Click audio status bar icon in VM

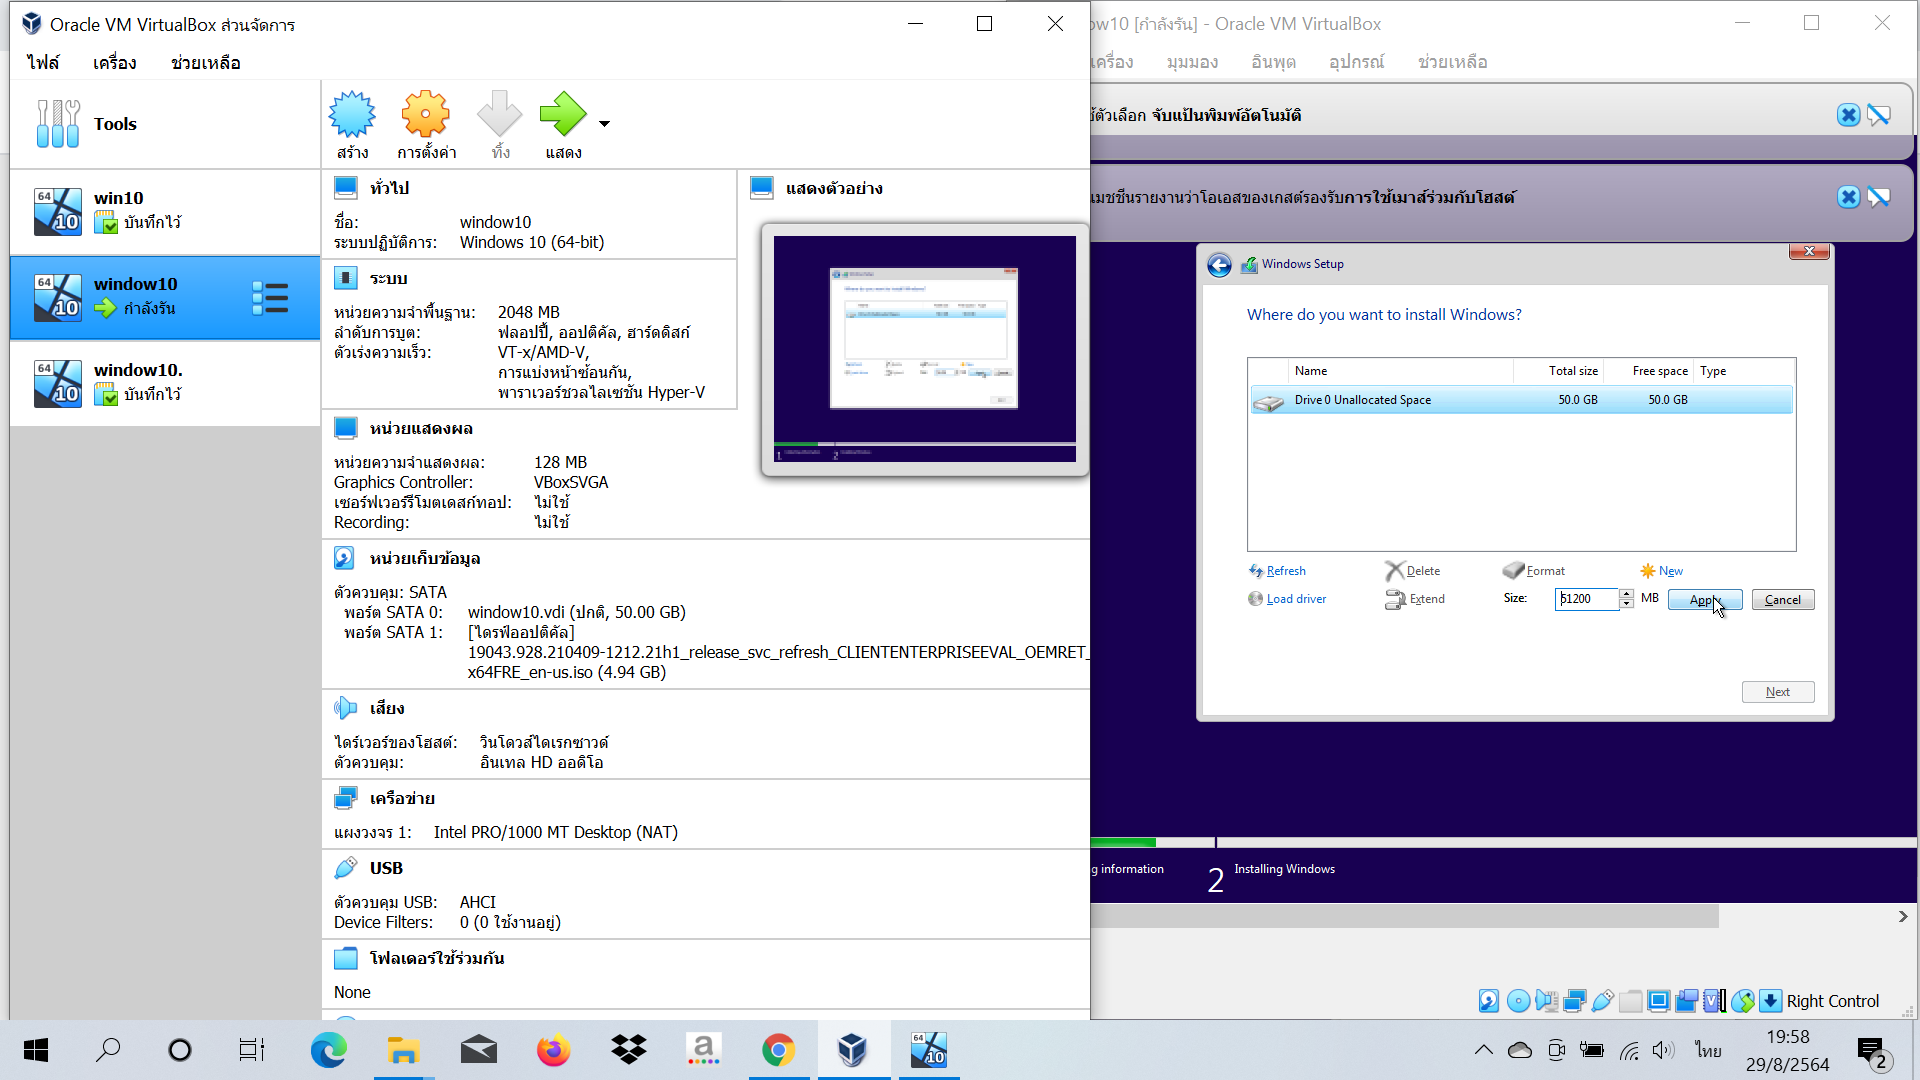point(1546,1001)
